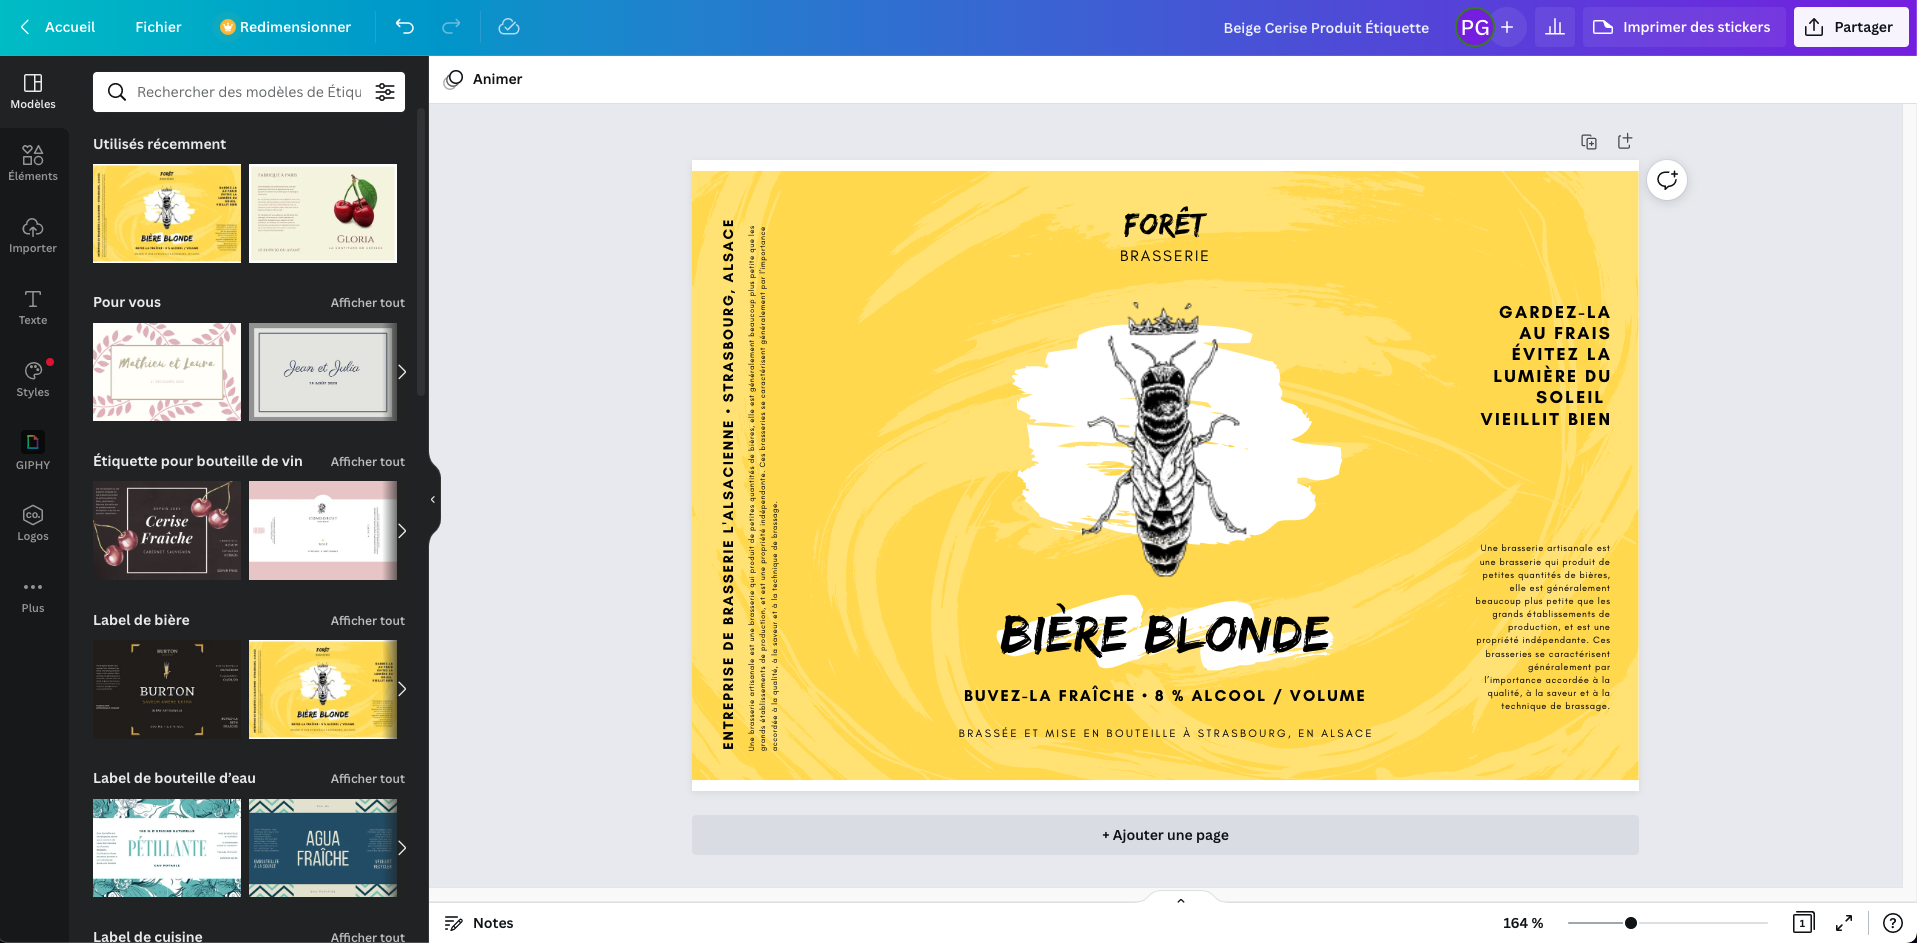Open the Importer upload panel

[x=33, y=235]
